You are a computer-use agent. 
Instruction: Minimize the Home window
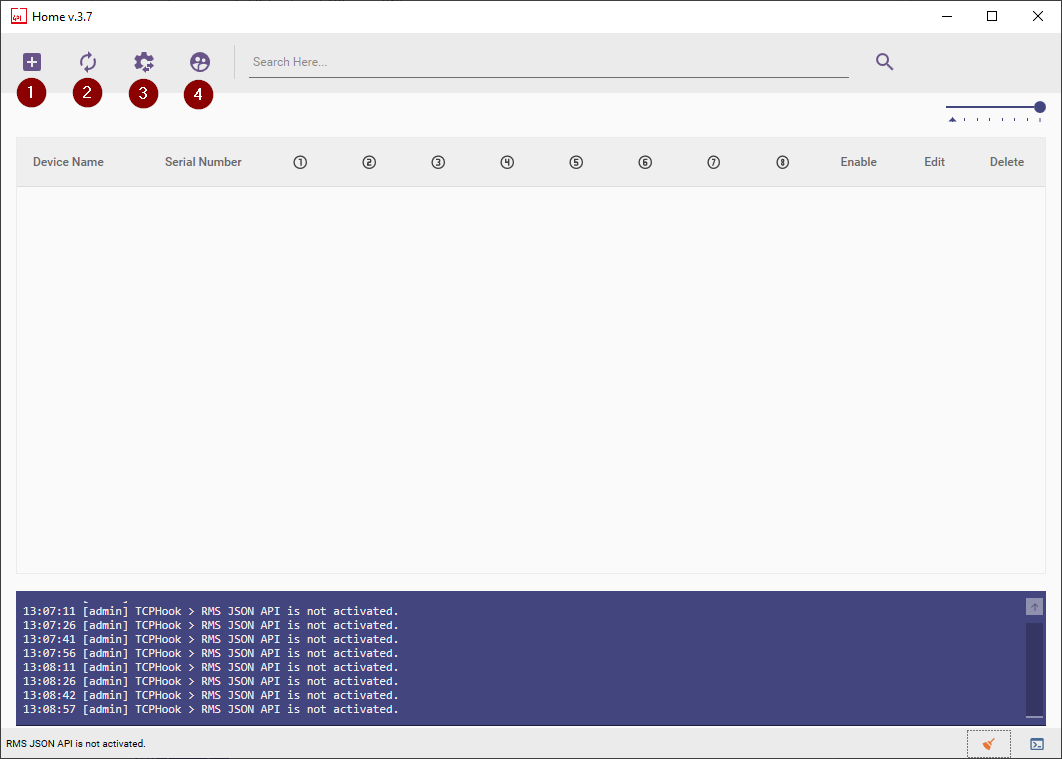point(947,16)
